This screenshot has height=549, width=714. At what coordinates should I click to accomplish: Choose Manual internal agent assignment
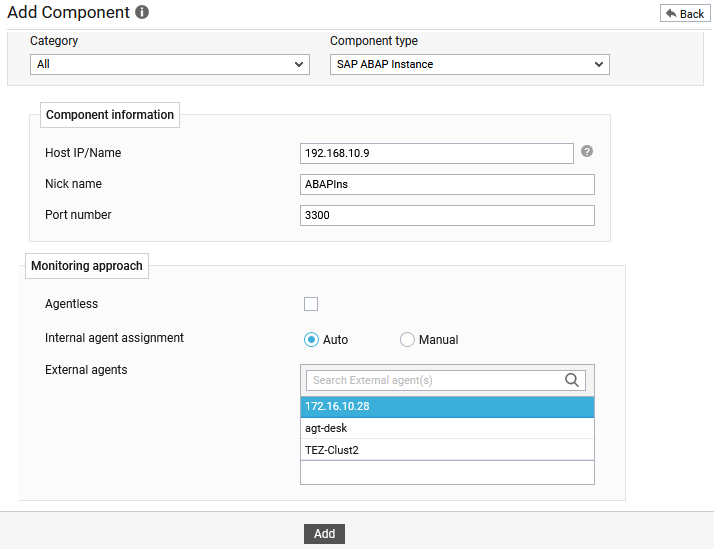(407, 340)
